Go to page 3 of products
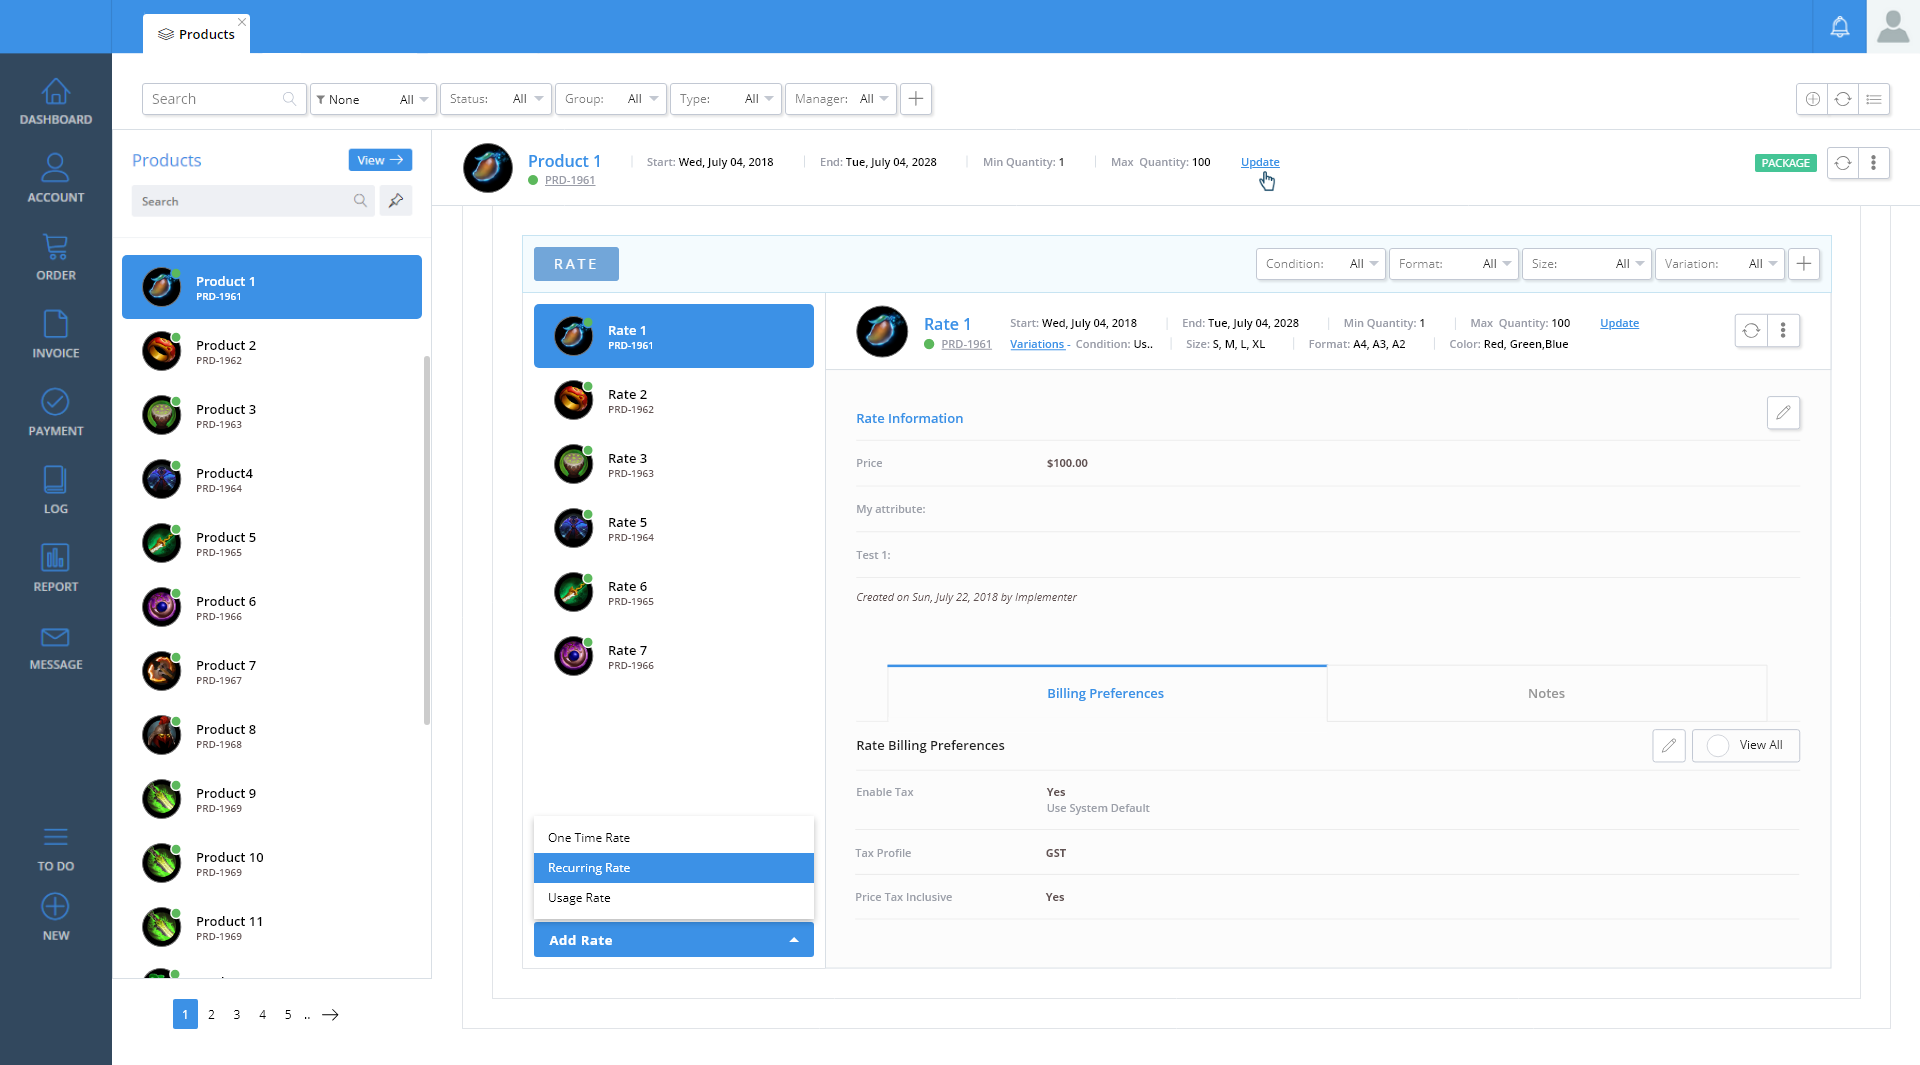Image resolution: width=1920 pixels, height=1065 pixels. point(237,1015)
